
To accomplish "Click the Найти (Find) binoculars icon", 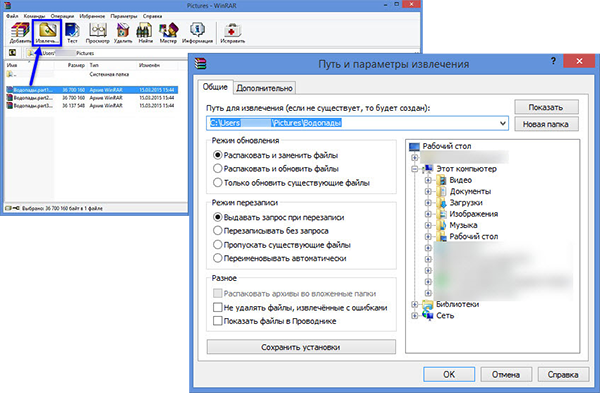I will 145,33.
